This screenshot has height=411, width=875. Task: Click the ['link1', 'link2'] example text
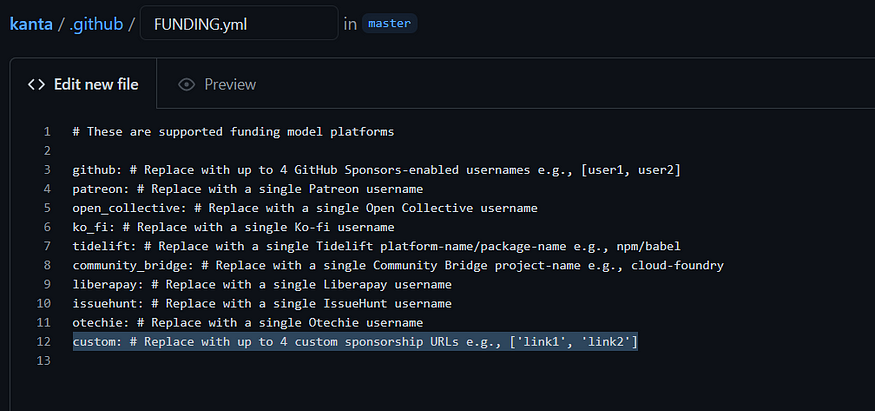point(574,341)
